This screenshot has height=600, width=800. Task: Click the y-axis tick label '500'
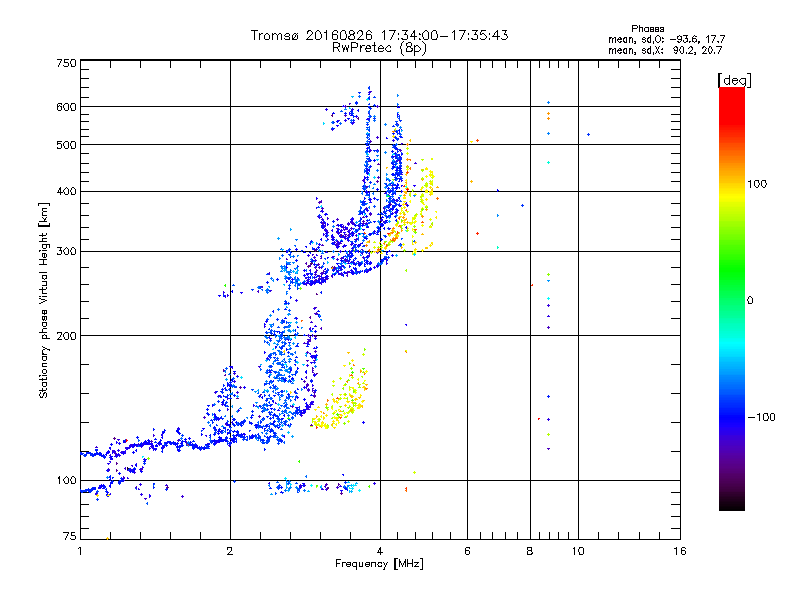pos(67,145)
